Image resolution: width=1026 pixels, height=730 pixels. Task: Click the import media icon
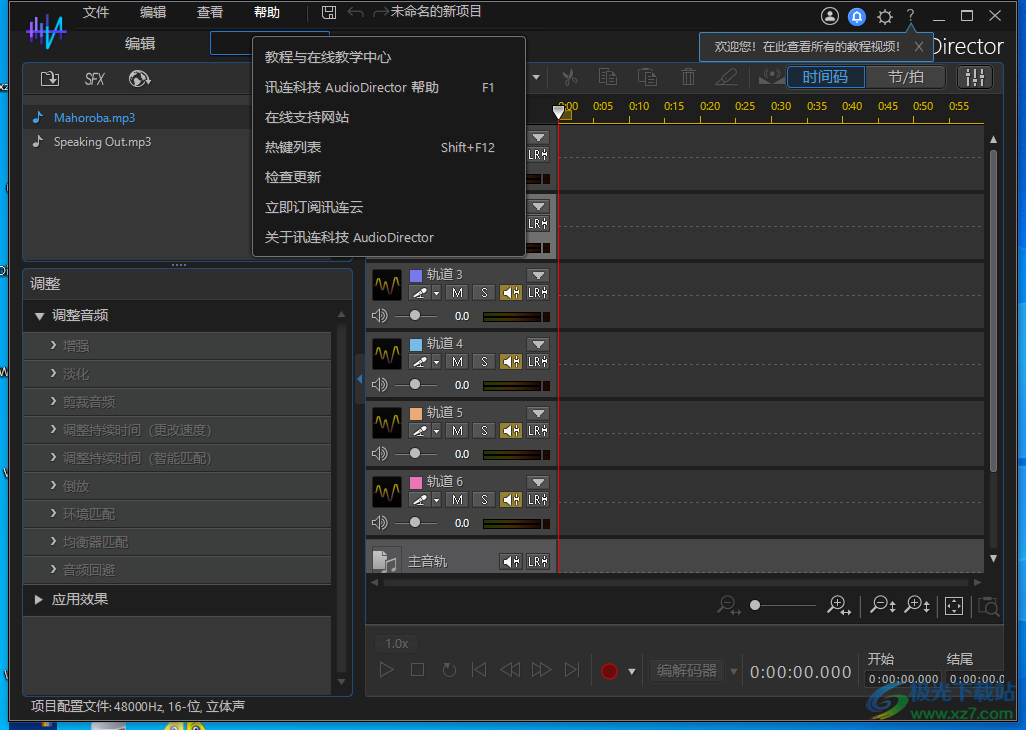tap(50, 79)
